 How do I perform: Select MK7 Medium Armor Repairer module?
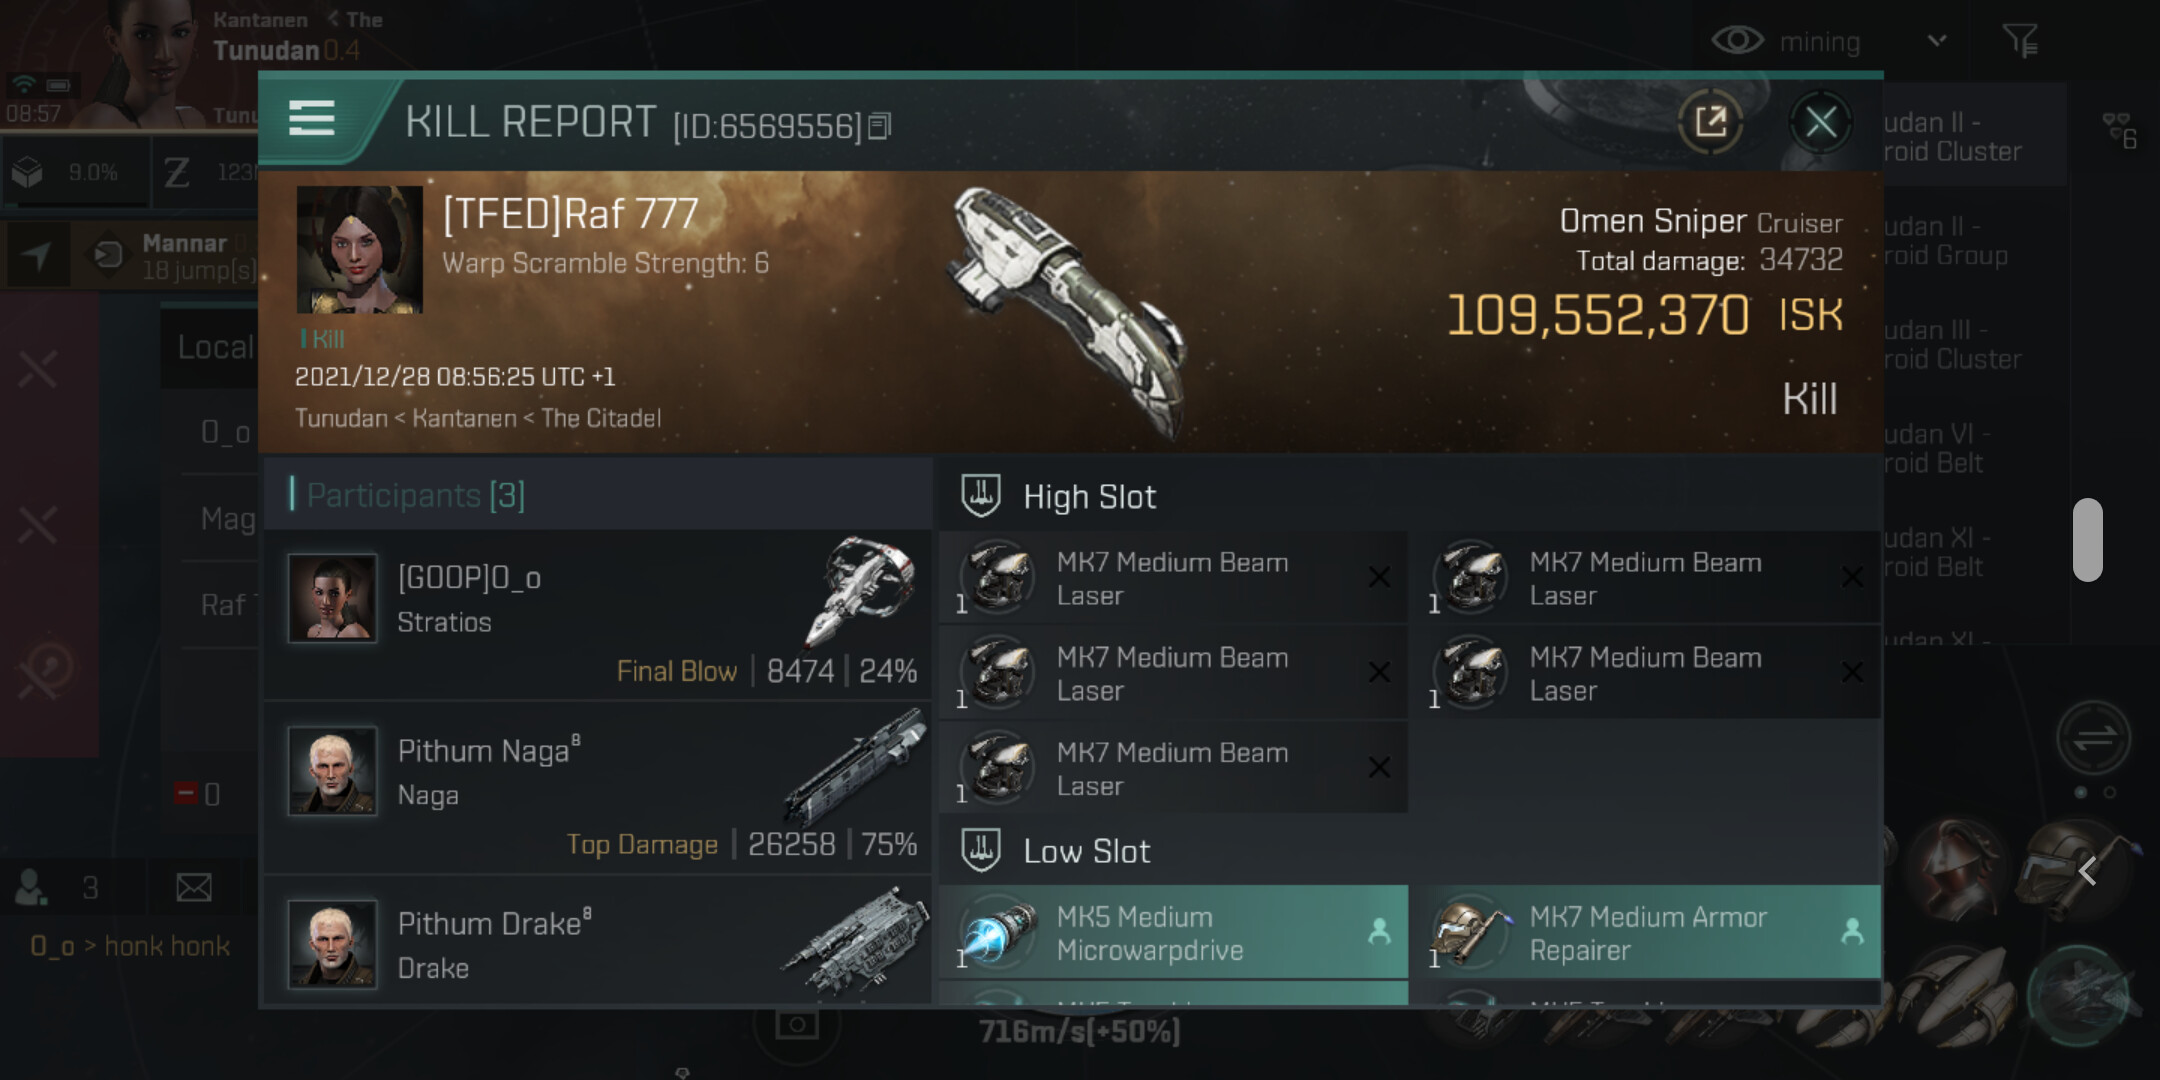click(x=1646, y=933)
